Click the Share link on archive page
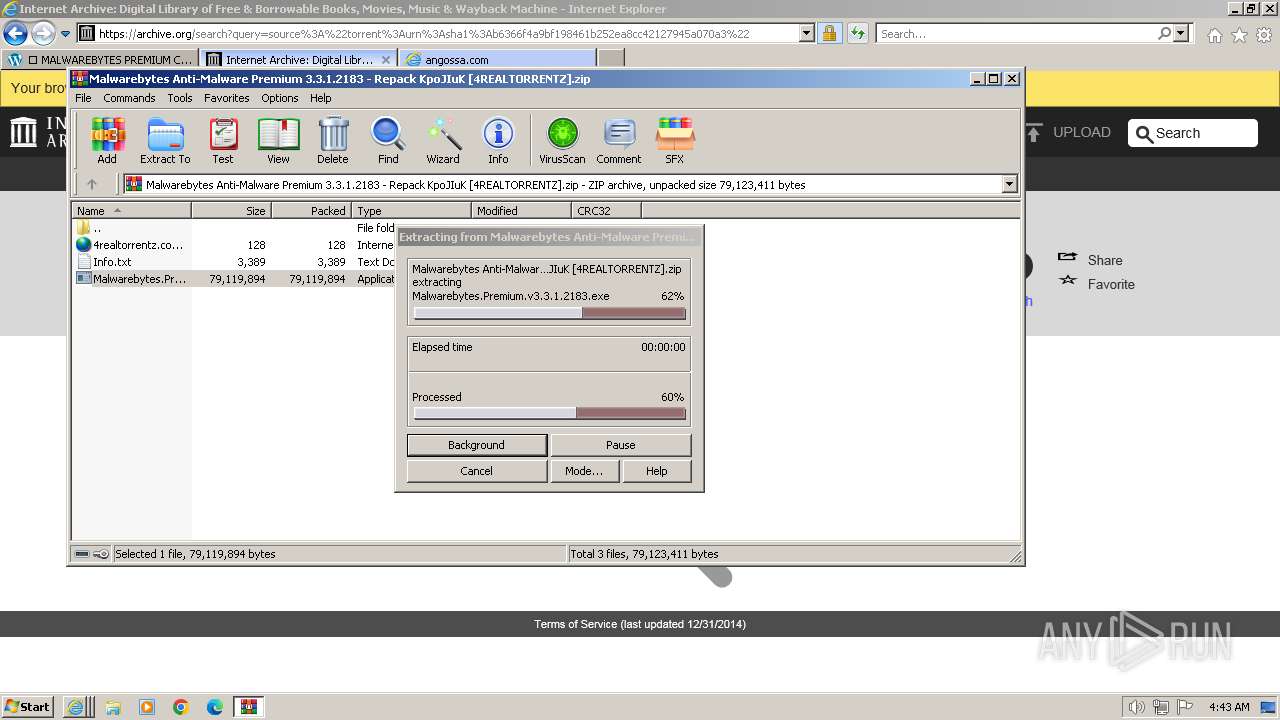Image resolution: width=1280 pixels, height=720 pixels. point(1090,260)
